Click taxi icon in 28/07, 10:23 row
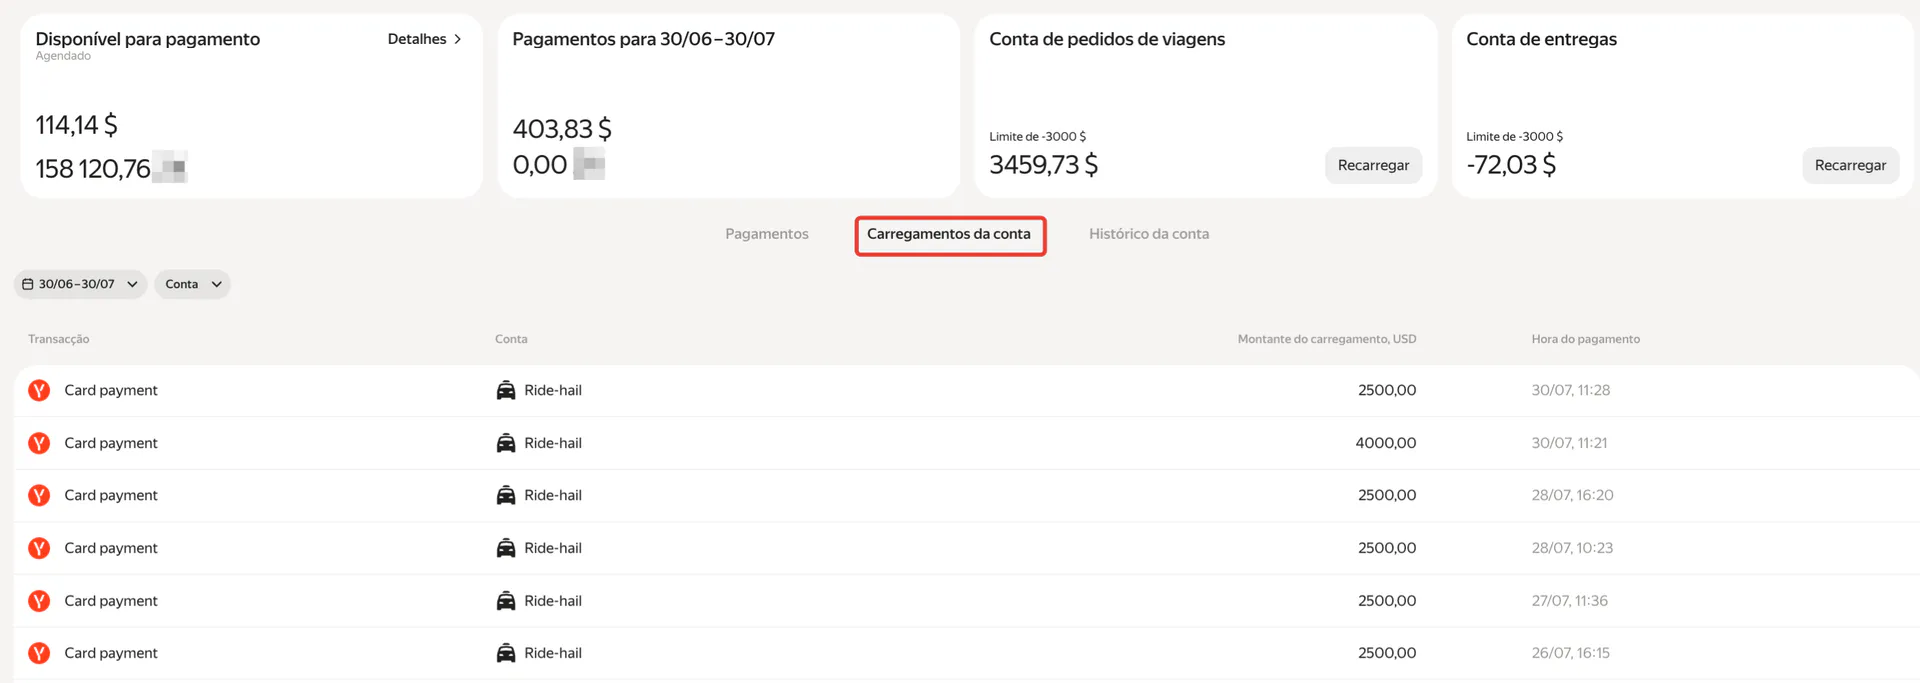The height and width of the screenshot is (683, 1920). point(506,548)
